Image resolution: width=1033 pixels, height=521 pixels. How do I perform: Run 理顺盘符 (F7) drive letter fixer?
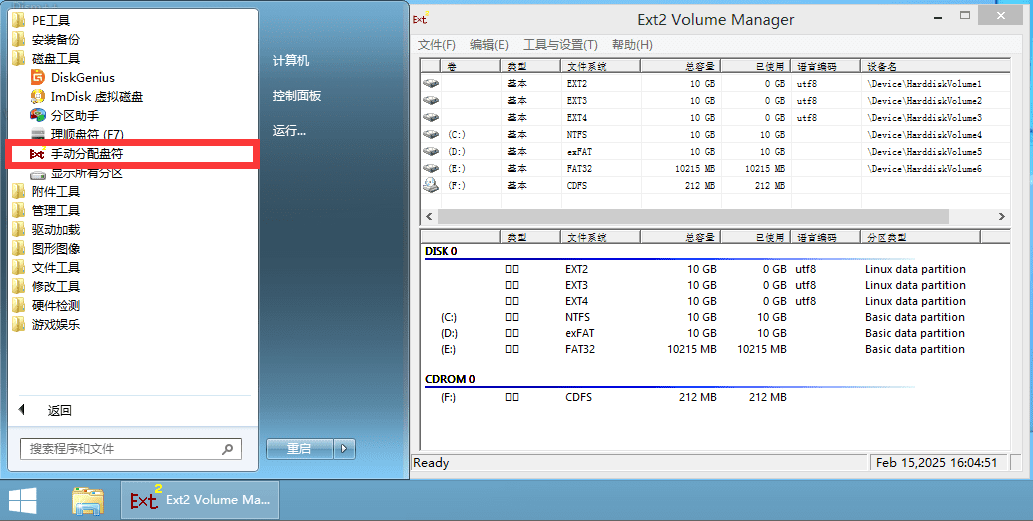[76, 134]
